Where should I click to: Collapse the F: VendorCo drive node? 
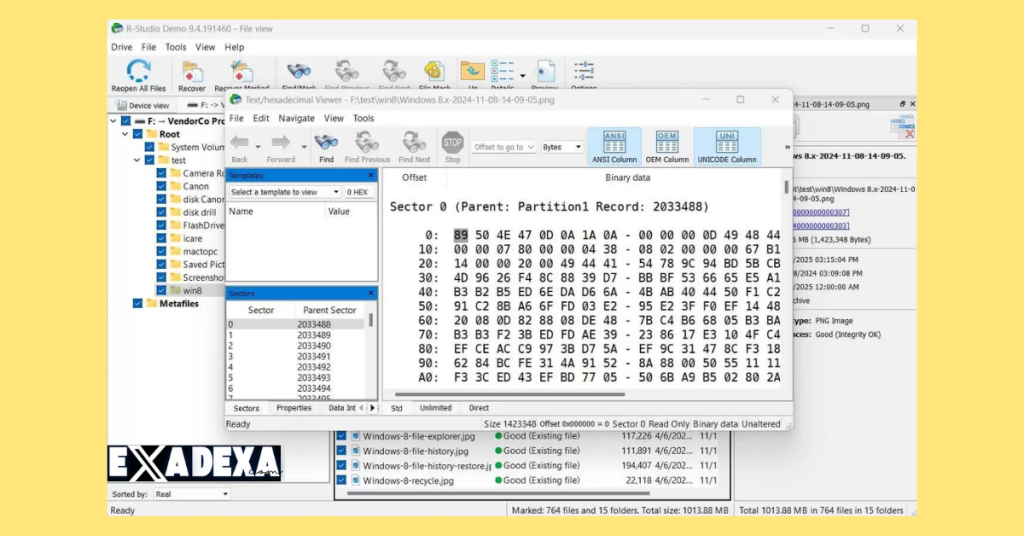[114, 121]
